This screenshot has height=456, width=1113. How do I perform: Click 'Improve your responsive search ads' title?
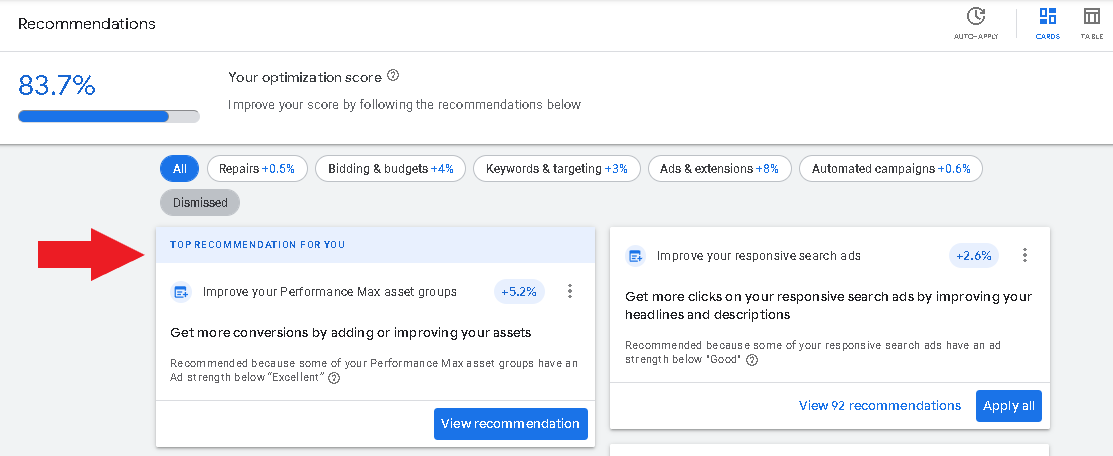[759, 256]
